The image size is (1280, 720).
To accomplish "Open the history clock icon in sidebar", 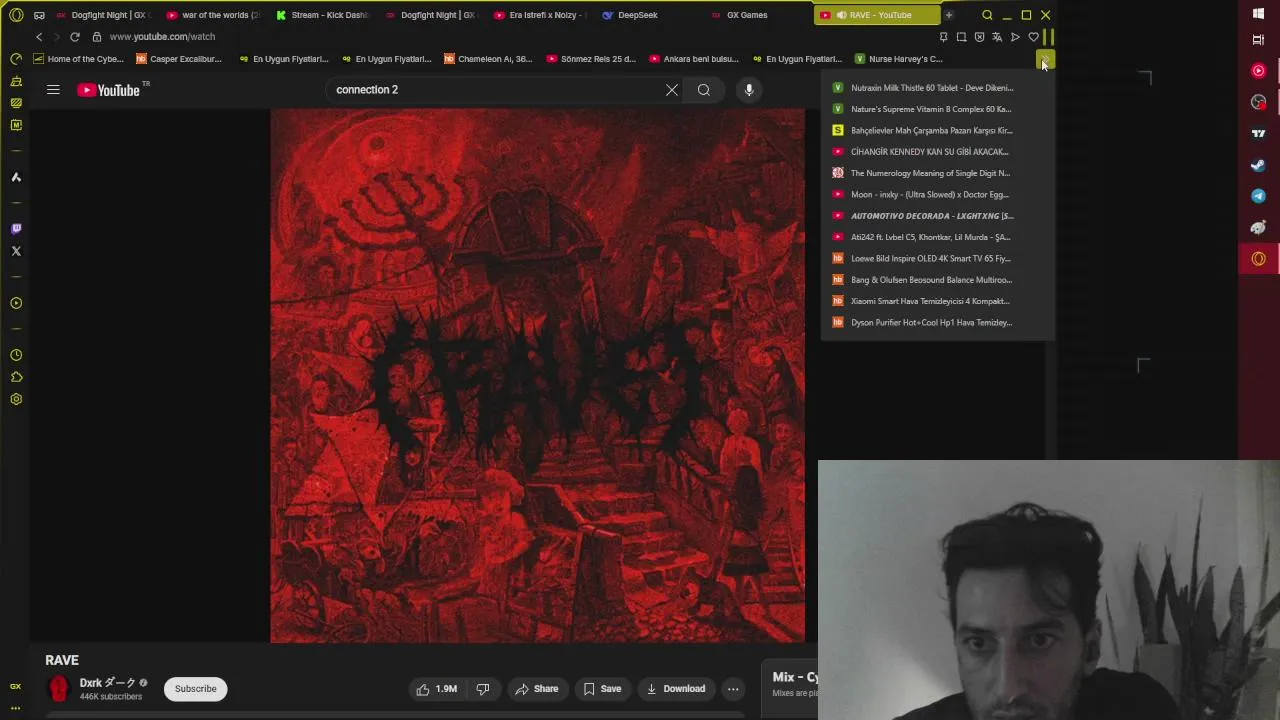I will pyautogui.click(x=16, y=355).
